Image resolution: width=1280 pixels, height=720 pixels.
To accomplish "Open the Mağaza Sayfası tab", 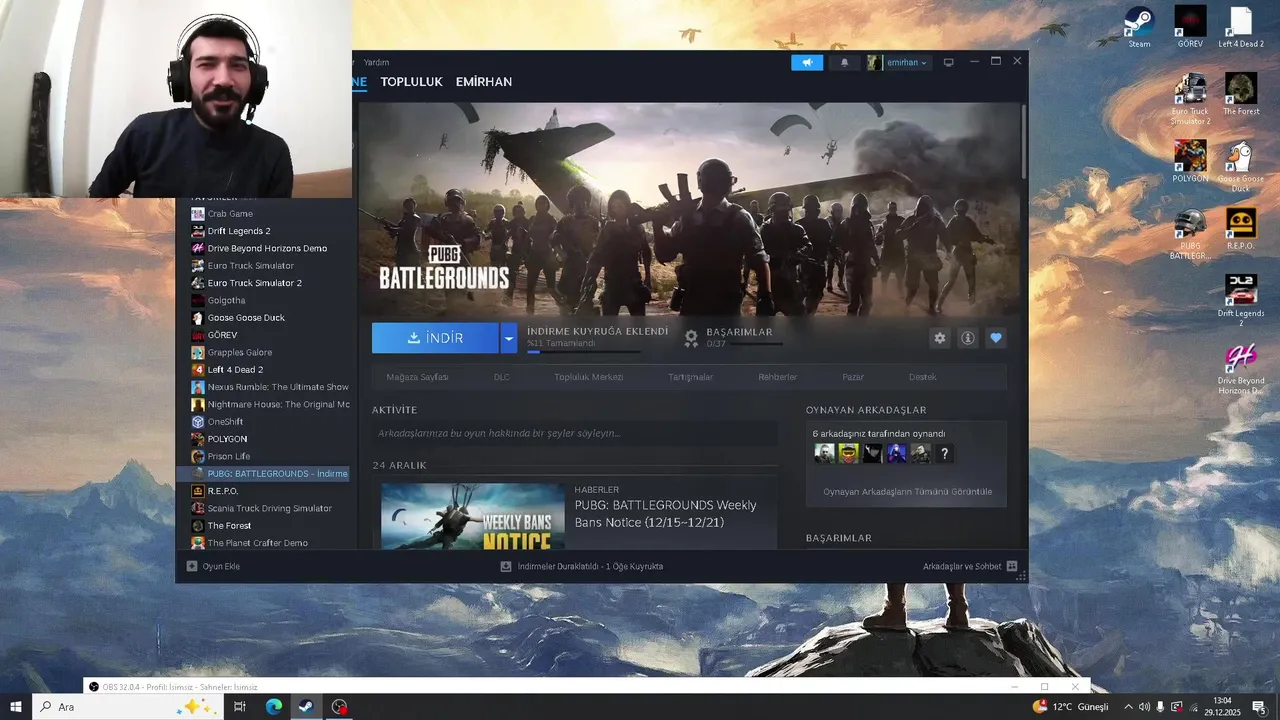I will pos(417,377).
